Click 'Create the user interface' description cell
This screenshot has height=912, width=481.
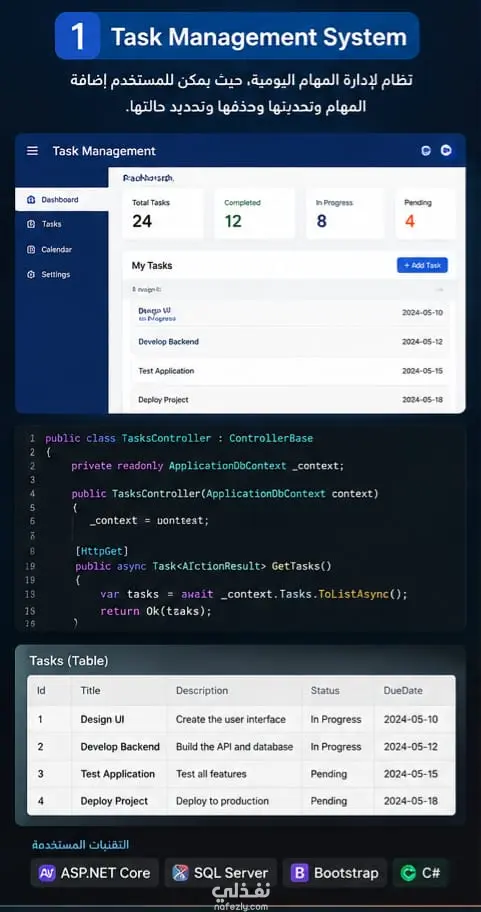point(231,719)
